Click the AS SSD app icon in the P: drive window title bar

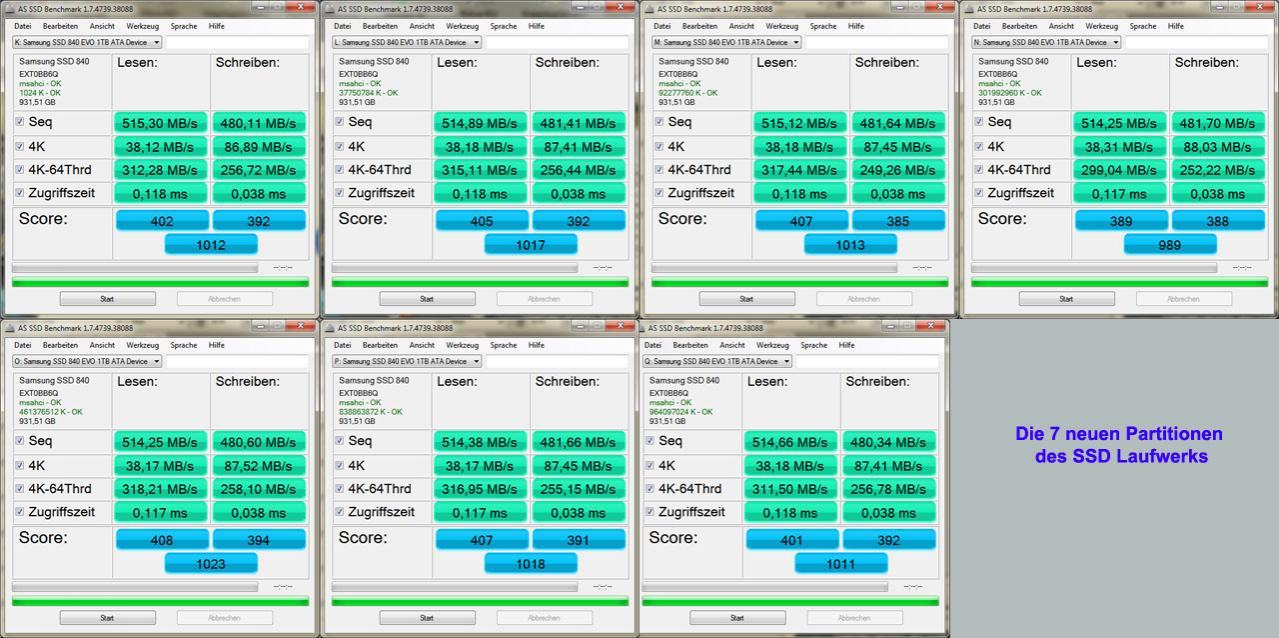(329, 327)
